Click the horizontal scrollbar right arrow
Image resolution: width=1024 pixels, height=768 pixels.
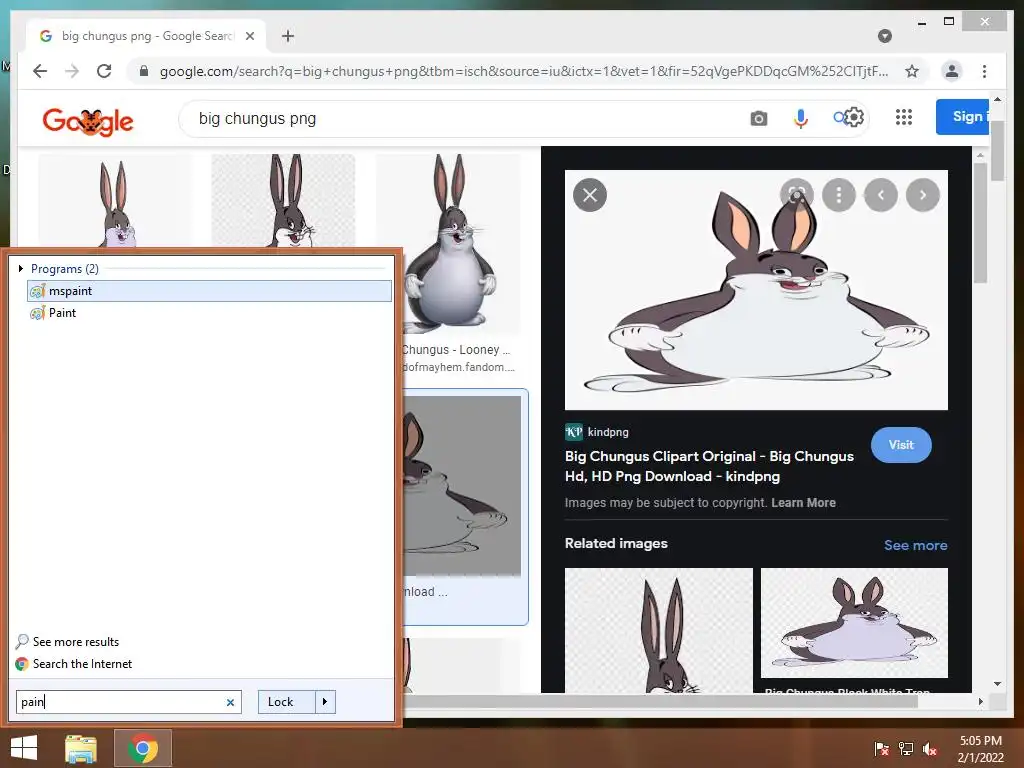(x=980, y=701)
